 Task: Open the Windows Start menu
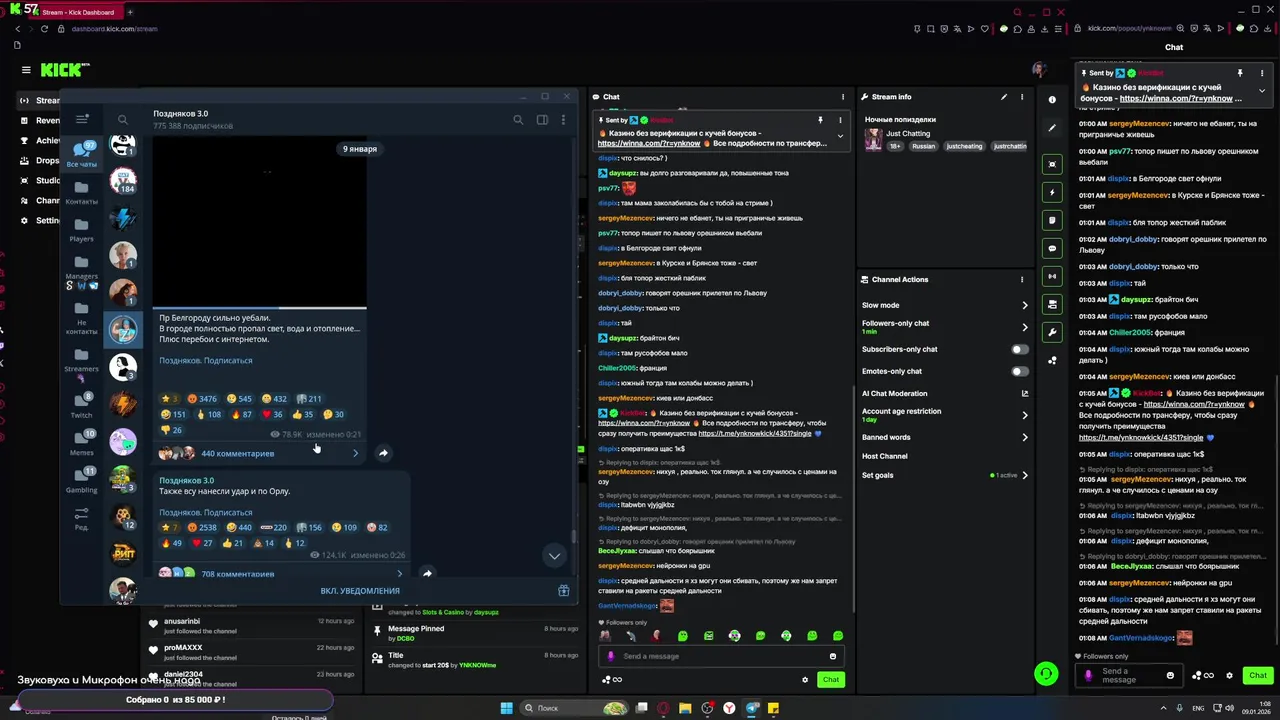[x=507, y=708]
